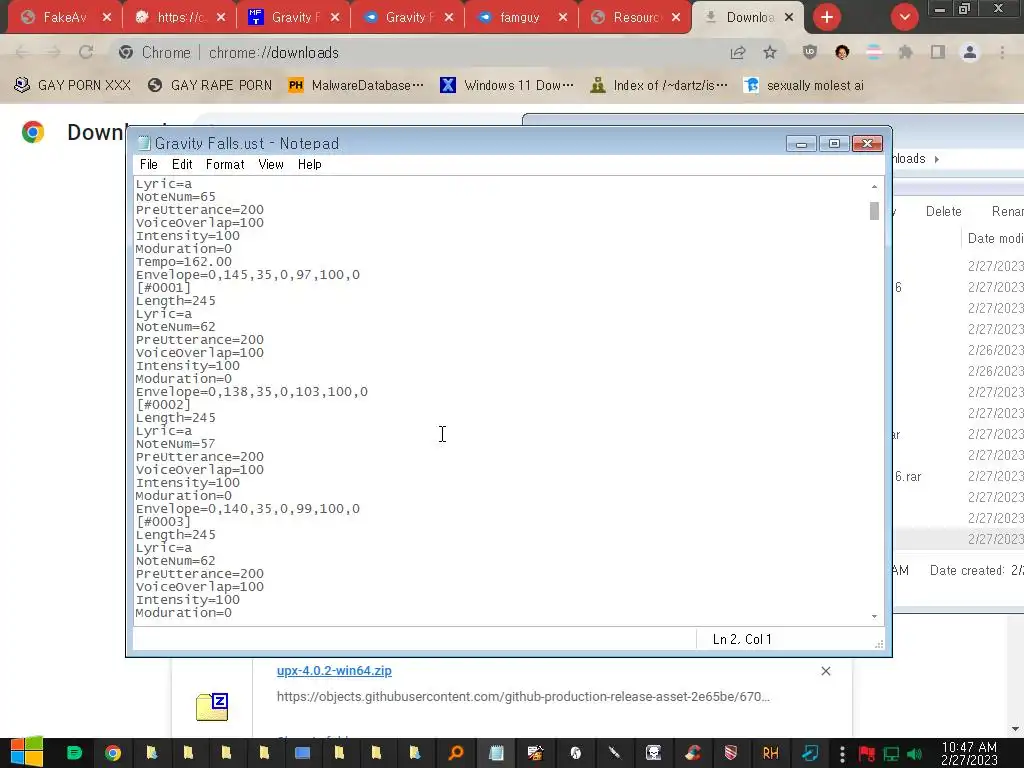
Task: Click the NoteNum=65 line in Notepad
Action: (175, 197)
